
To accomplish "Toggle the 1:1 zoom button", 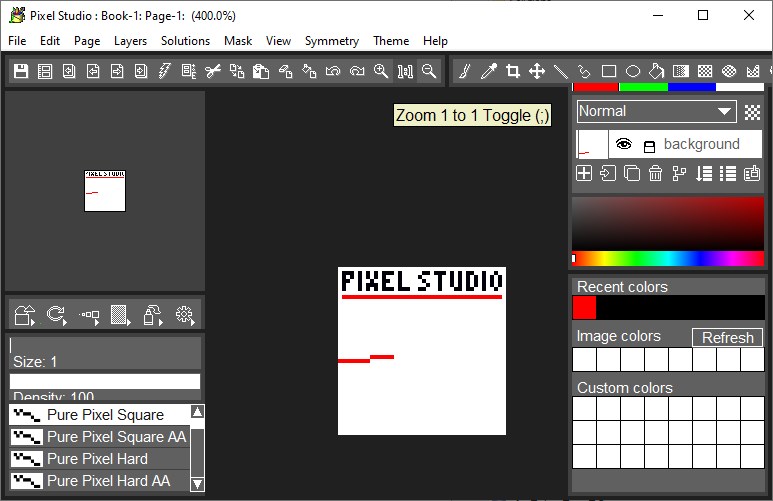I will click(x=405, y=72).
